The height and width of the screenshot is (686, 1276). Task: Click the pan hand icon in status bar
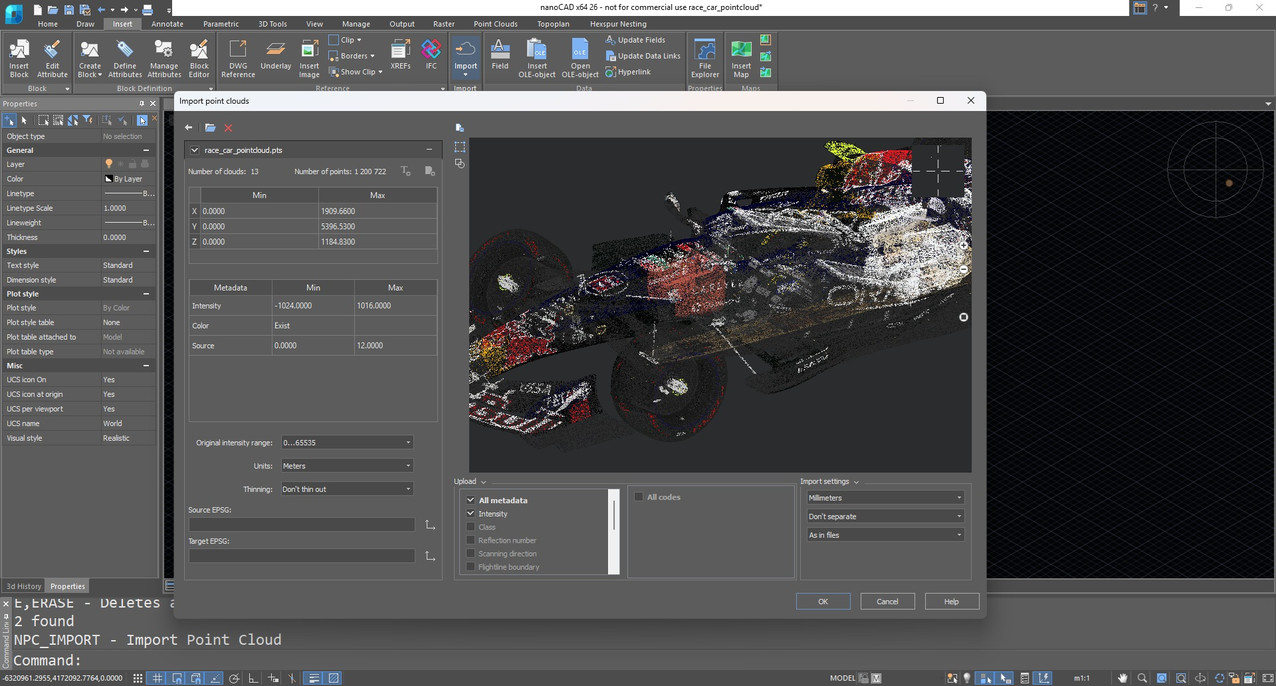tap(1123, 678)
